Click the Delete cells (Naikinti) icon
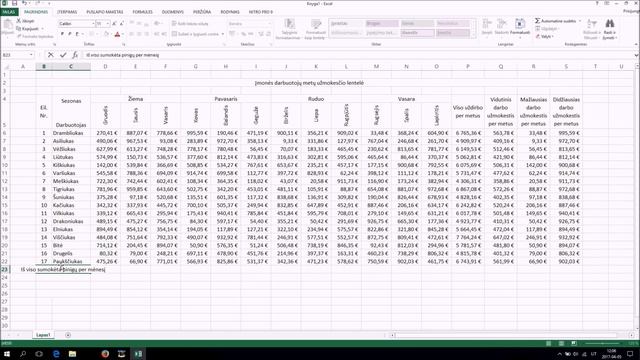This screenshot has height=360, width=640. (x=502, y=24)
